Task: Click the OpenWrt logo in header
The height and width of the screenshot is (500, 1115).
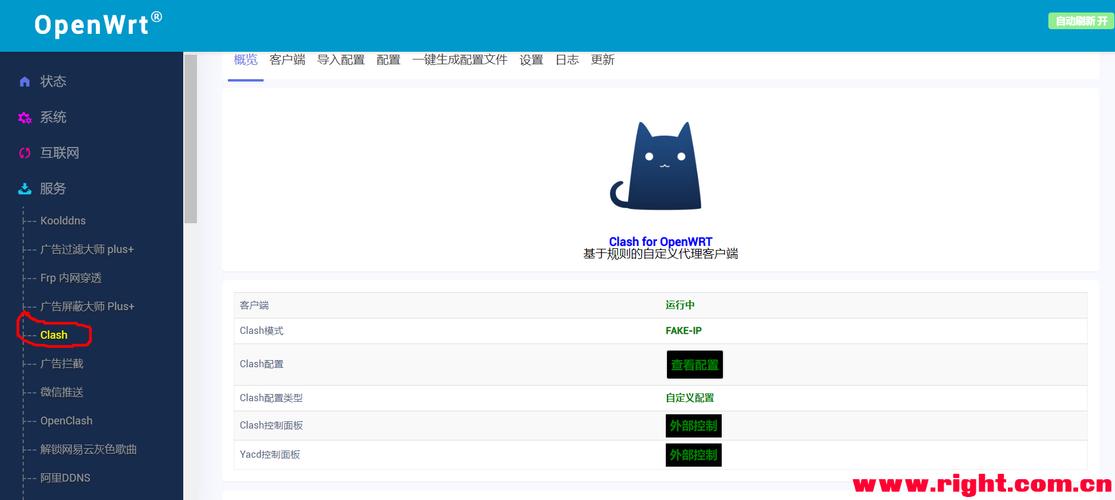Action: click(98, 25)
